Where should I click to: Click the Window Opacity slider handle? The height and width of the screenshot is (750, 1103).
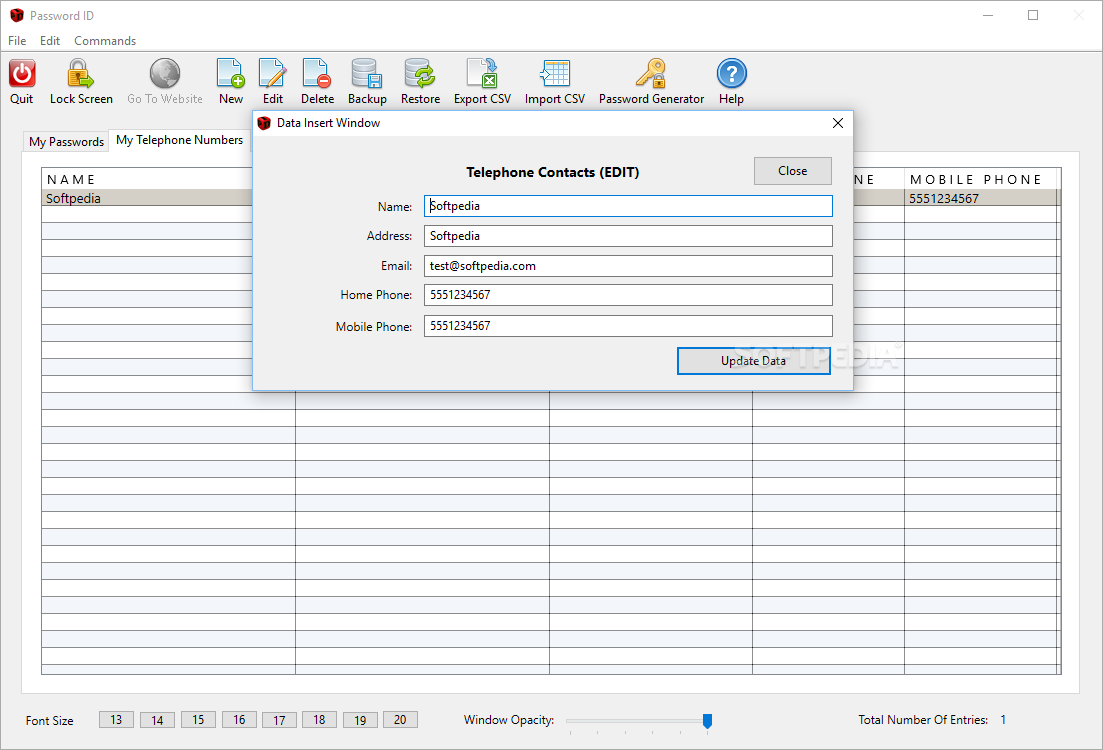[708, 720]
